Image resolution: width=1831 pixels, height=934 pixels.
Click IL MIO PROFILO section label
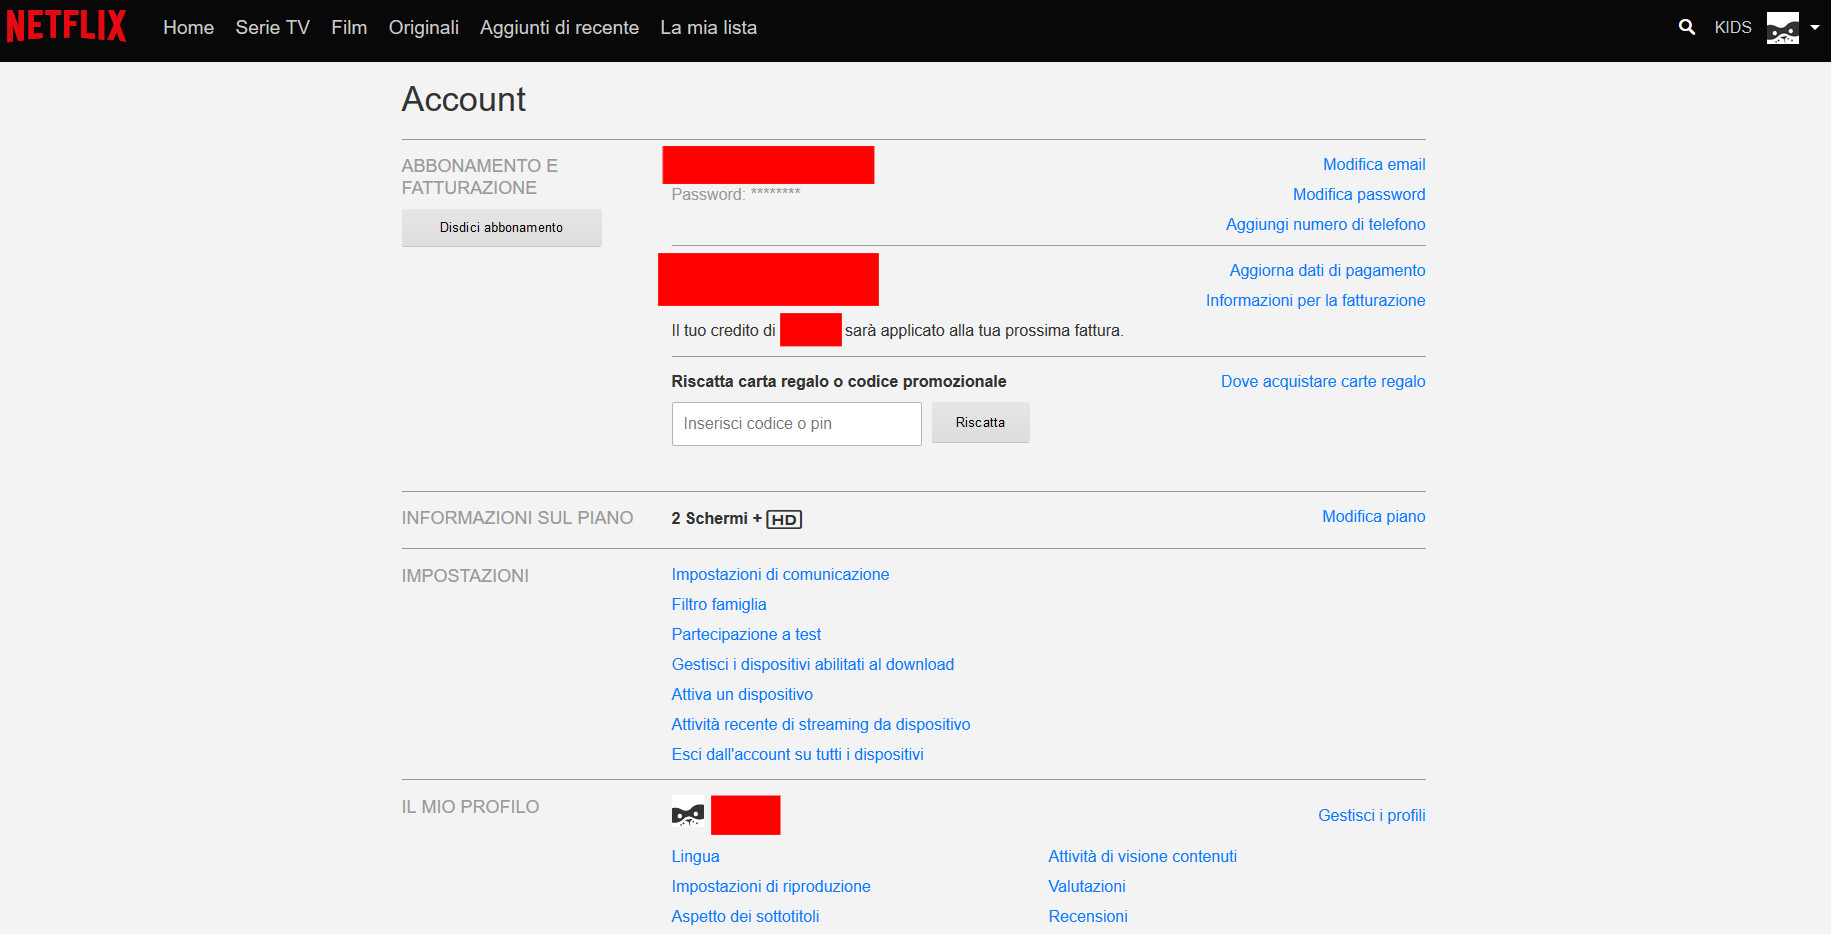point(470,806)
